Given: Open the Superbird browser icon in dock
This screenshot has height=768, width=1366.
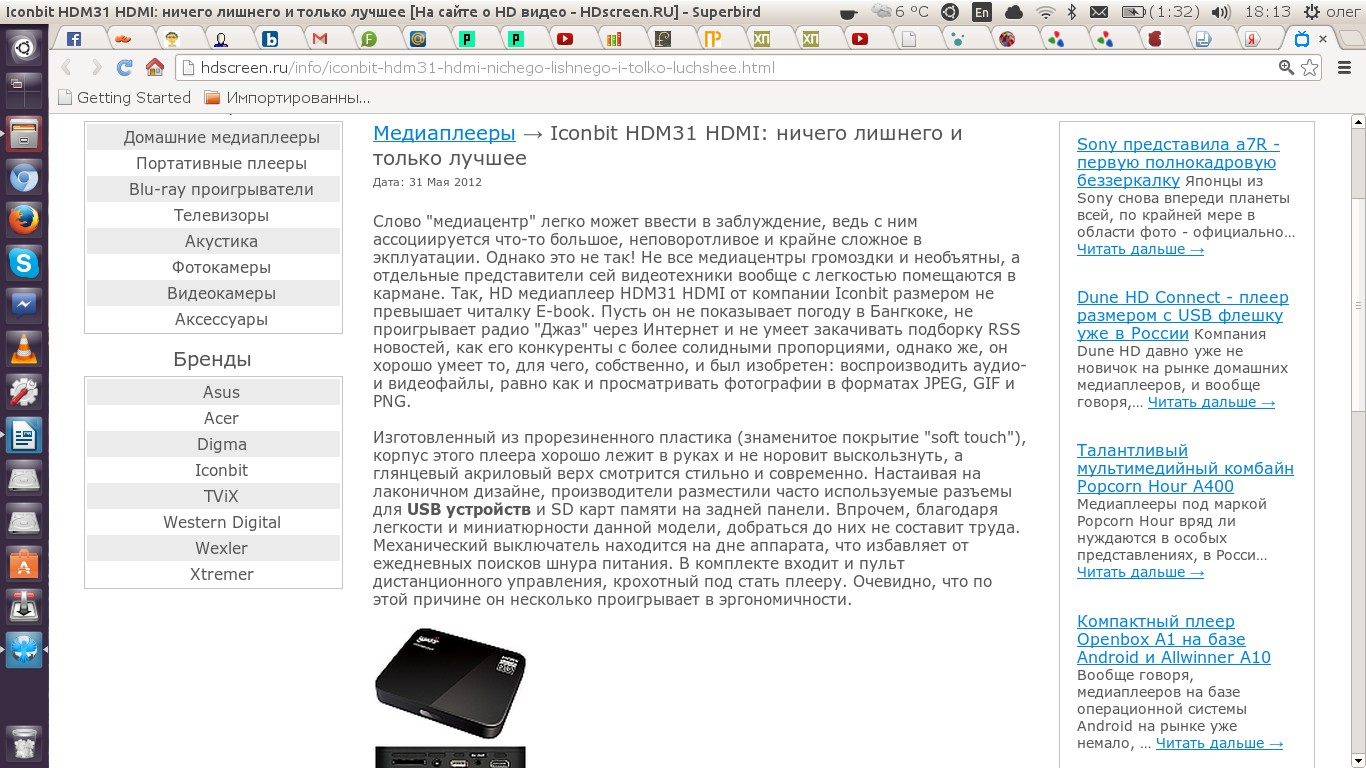Looking at the screenshot, I should [x=24, y=650].
